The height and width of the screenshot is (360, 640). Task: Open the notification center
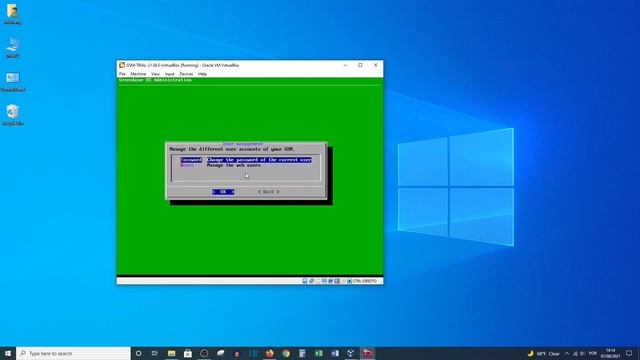tap(629, 353)
